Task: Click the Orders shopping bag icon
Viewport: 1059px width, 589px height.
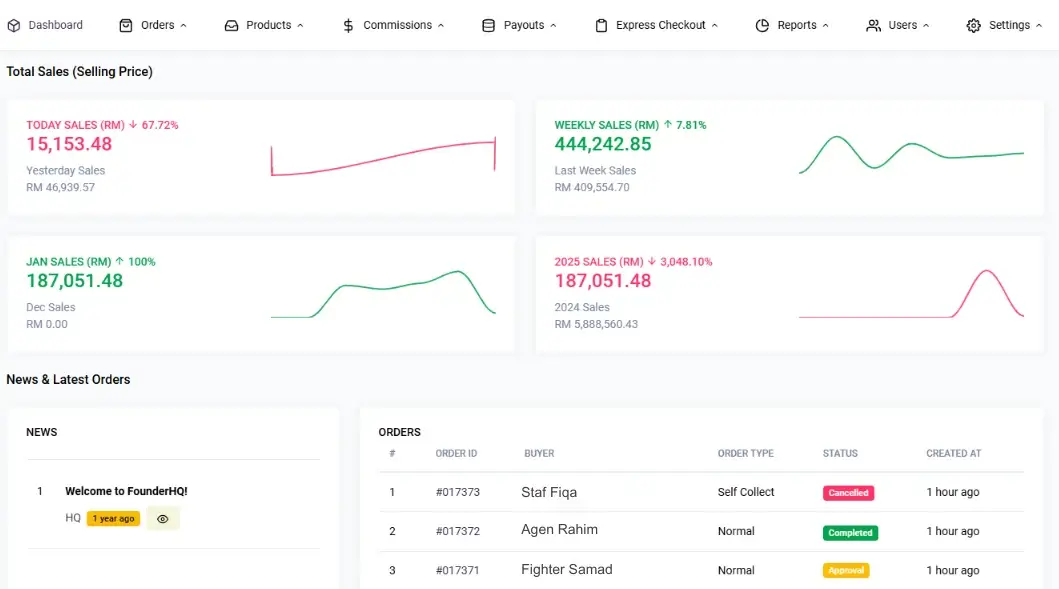Action: pos(126,25)
